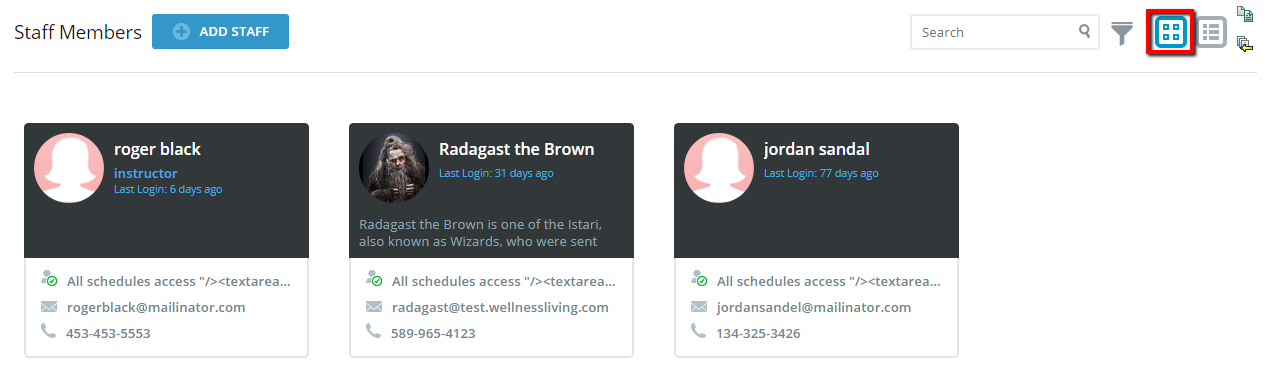The image size is (1282, 366).
Task: Open the jordan sandal staff name
Action: point(817,149)
